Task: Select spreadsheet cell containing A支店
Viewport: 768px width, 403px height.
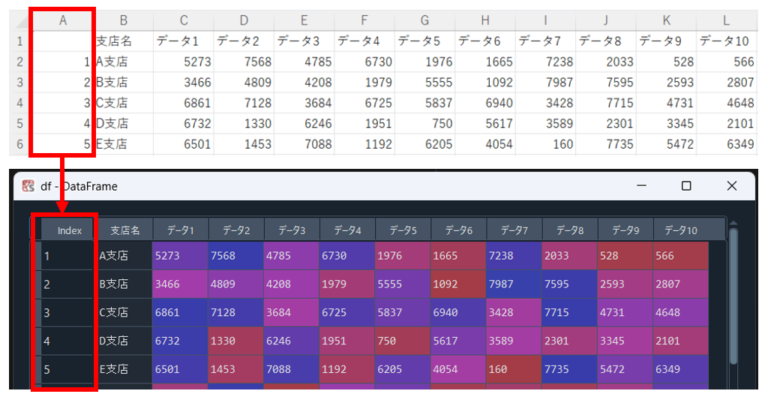Action: pos(122,61)
